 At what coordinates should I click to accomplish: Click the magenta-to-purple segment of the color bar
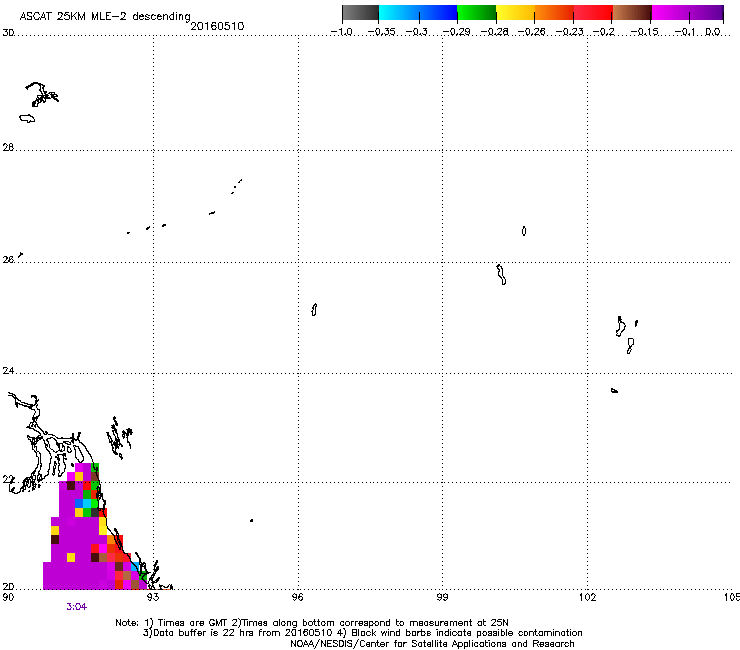click(x=688, y=13)
